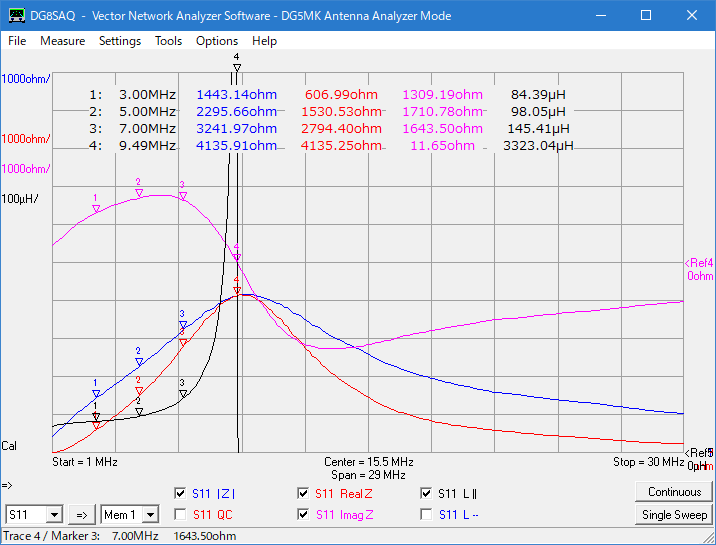This screenshot has height=545, width=716.
Task: Select red marker 2 on Real Z trace
Action: tap(139, 390)
